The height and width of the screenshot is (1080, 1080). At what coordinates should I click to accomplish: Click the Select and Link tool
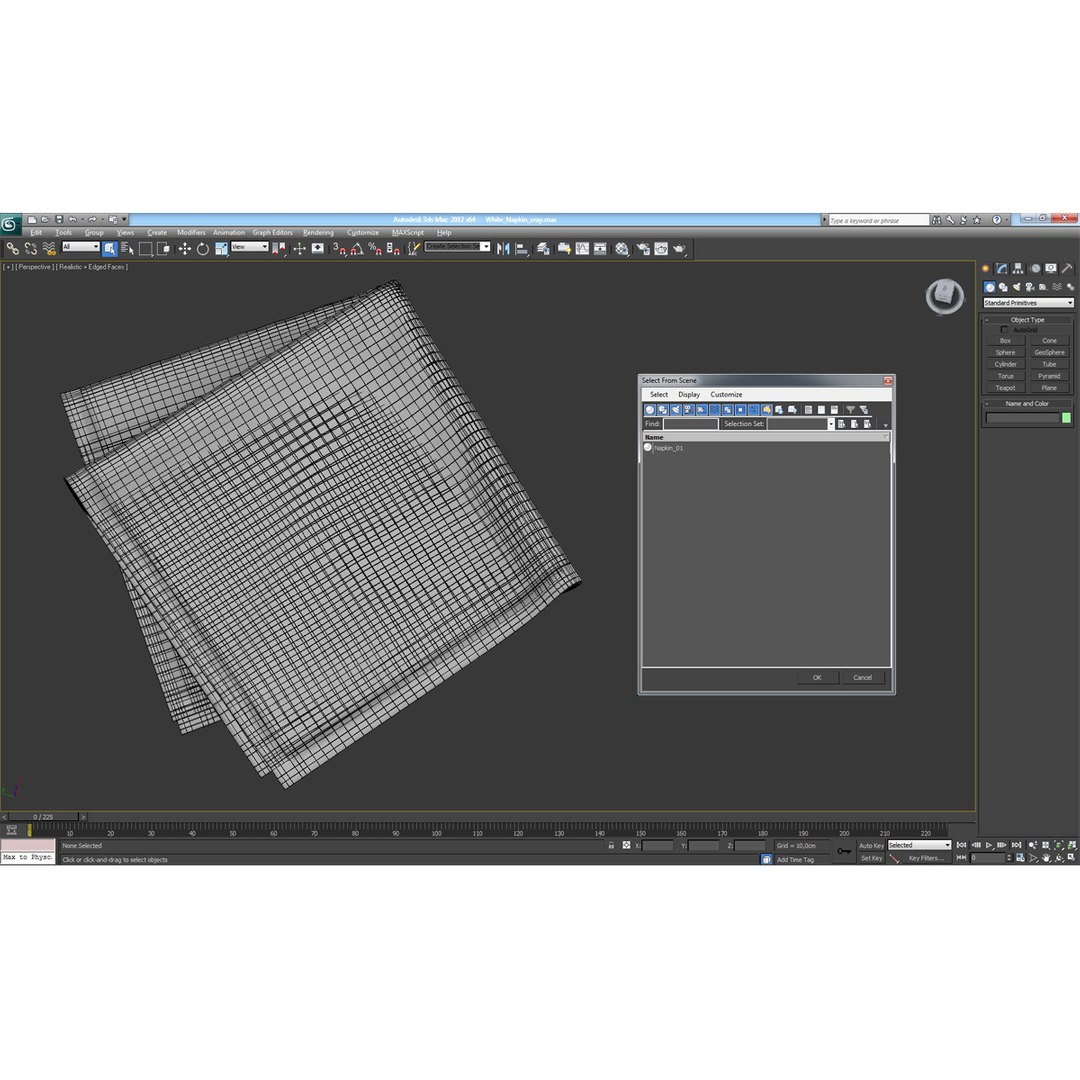[x=12, y=249]
